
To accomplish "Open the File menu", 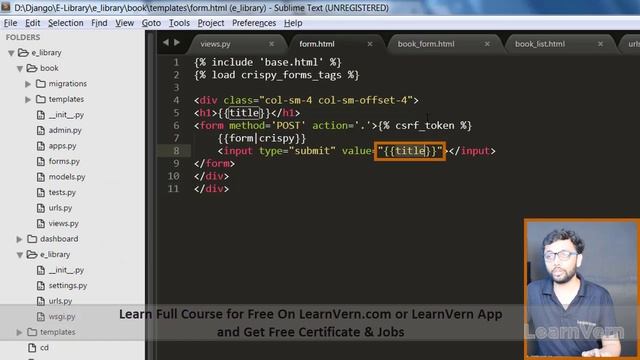I will (x=10, y=23).
